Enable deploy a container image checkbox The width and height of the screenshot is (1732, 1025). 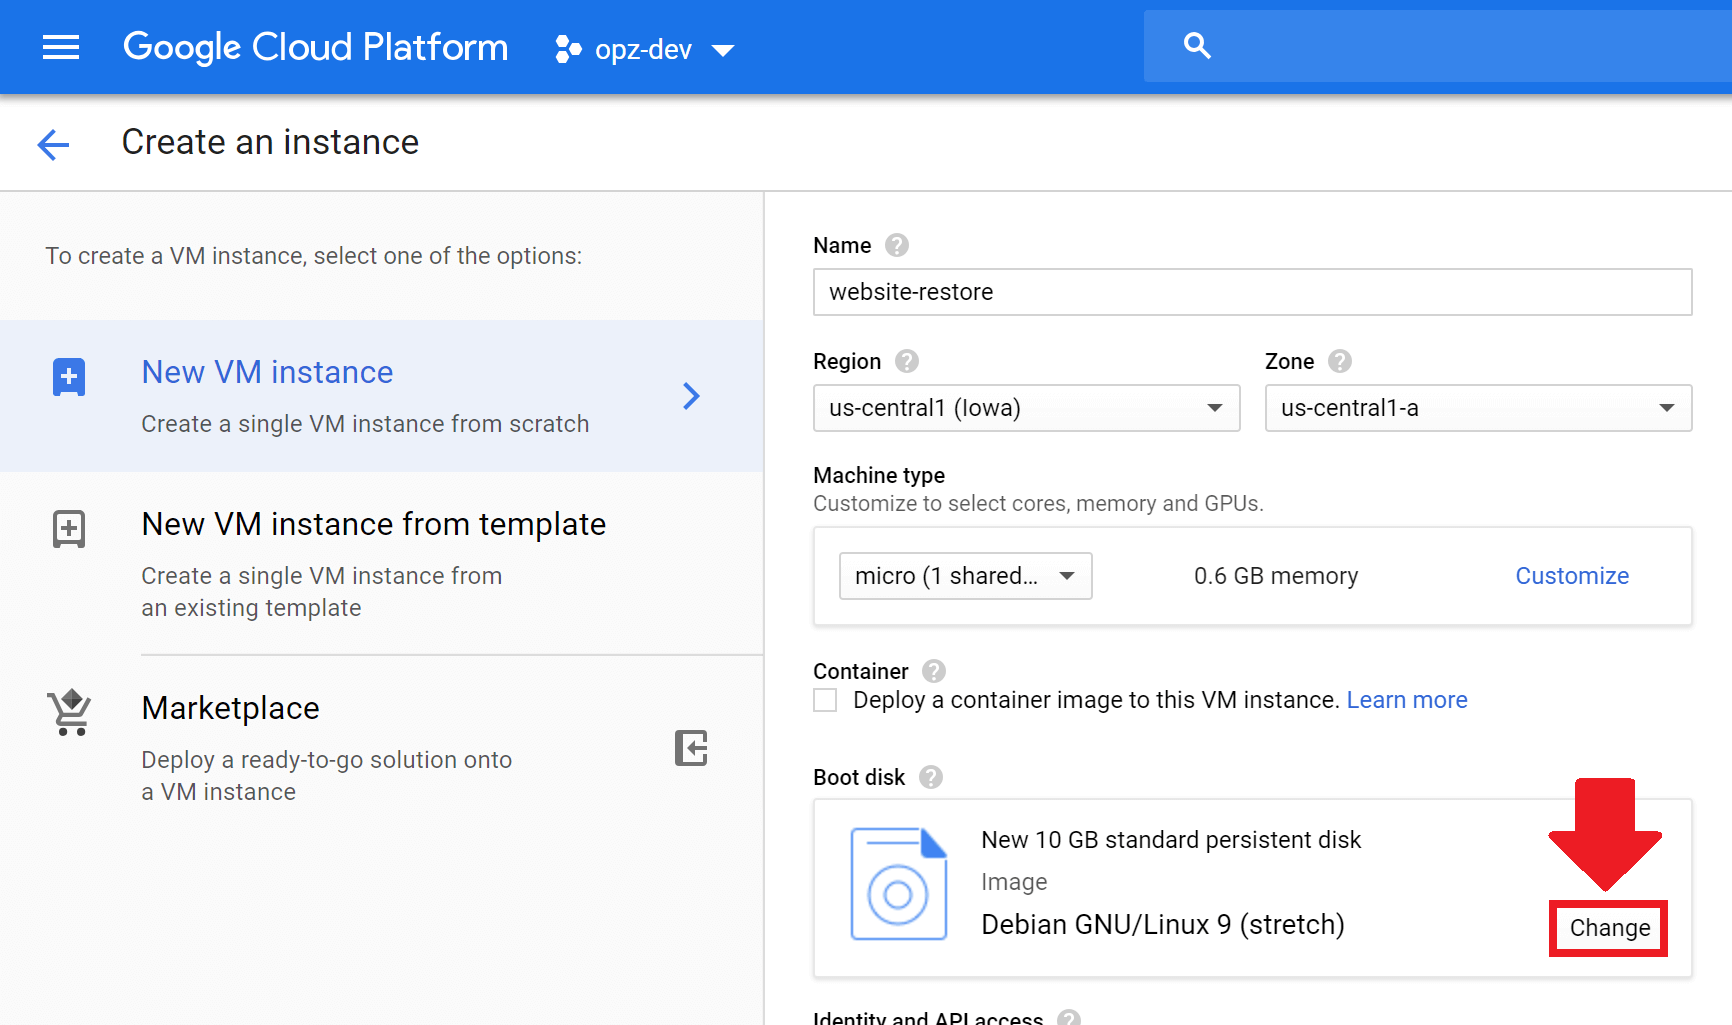(825, 700)
